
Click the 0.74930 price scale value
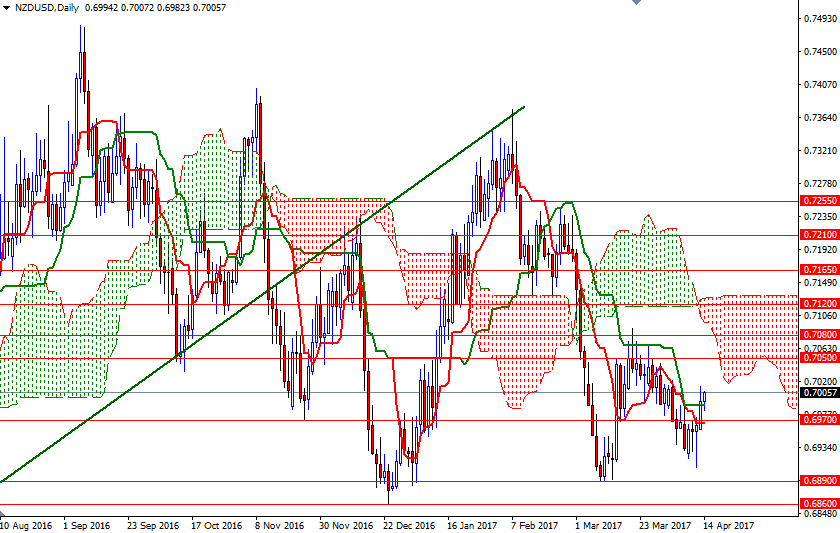[820, 19]
